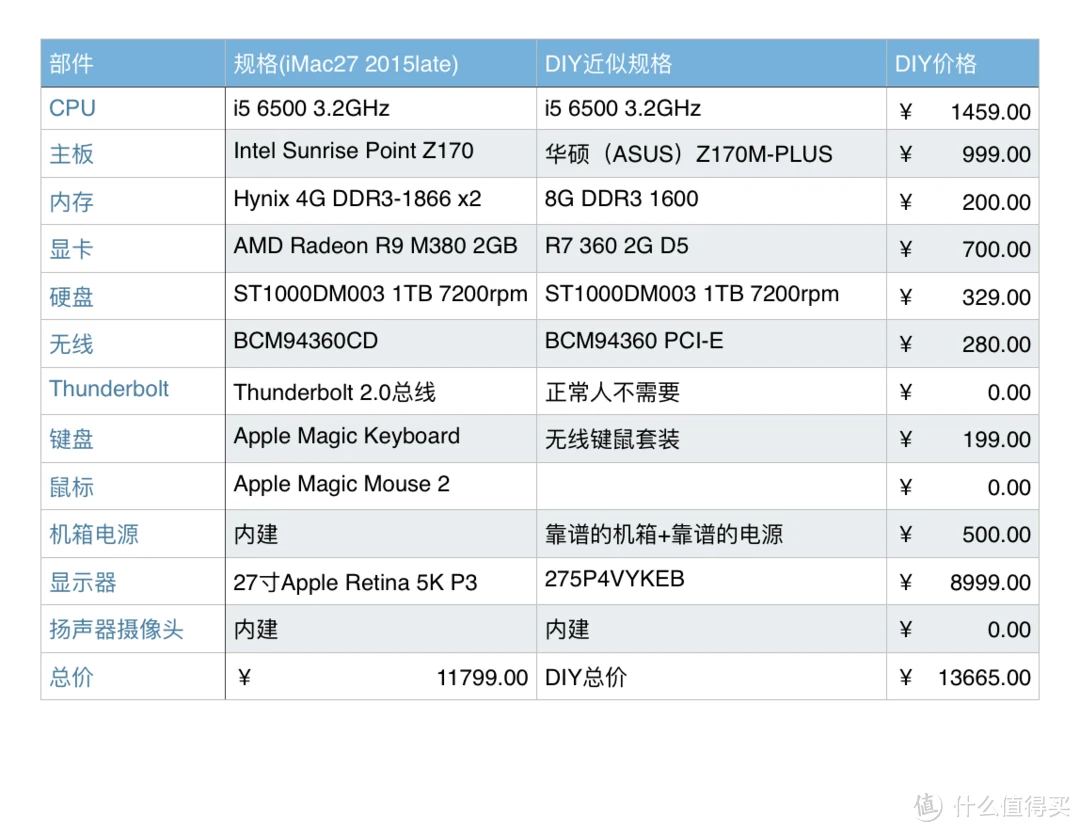The image size is (1080, 832).
Task: Click the 280.00 price cell
Action: (x=963, y=344)
